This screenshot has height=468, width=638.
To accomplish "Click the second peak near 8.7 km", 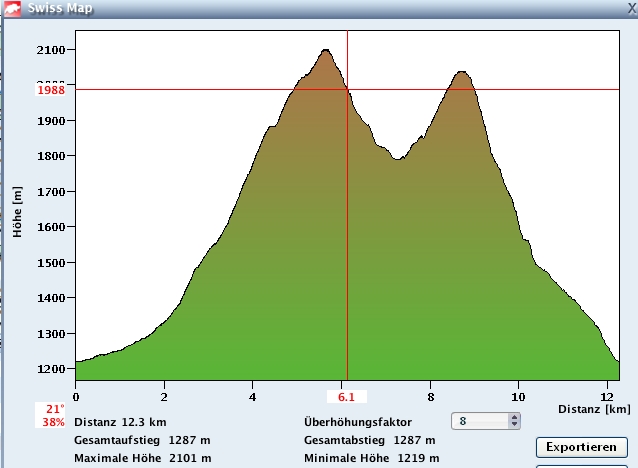I will coord(461,72).
